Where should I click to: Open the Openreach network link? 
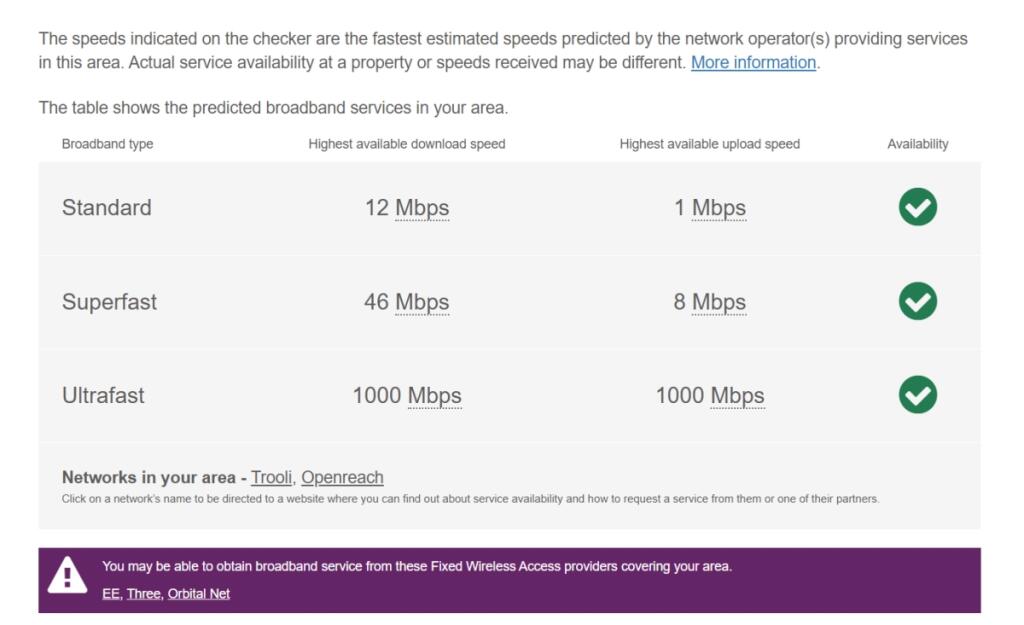[342, 477]
